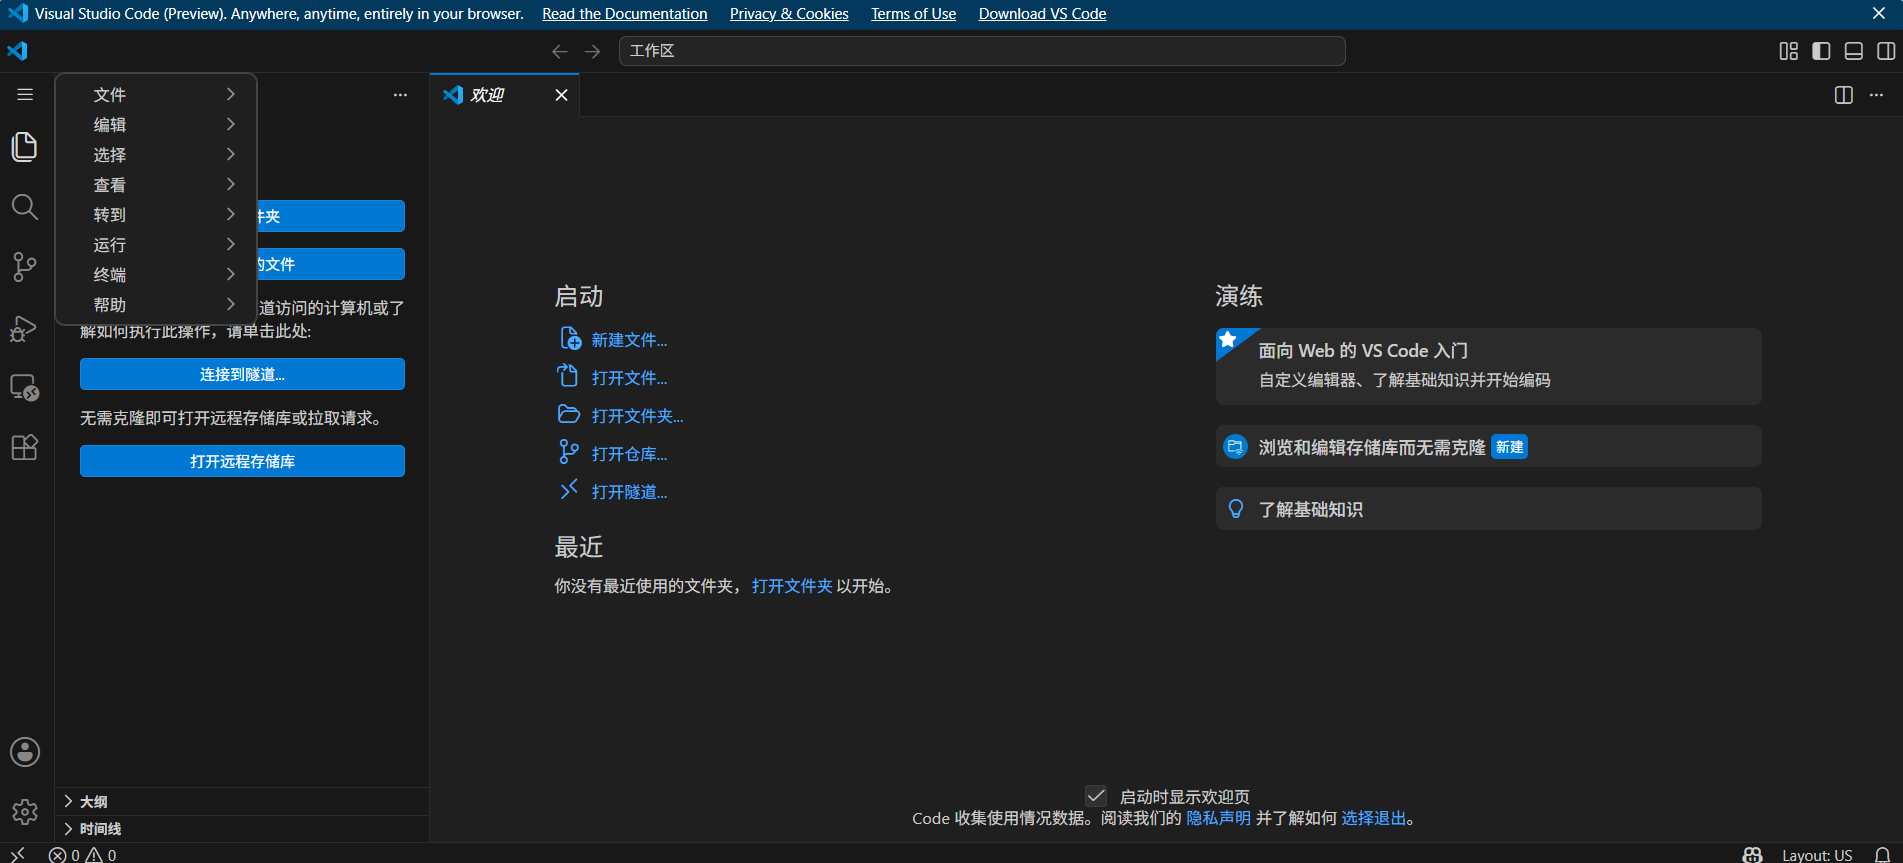Screen dimensions: 1903x863
Task: Expand the 终端 submenu arrow
Action: [231, 274]
